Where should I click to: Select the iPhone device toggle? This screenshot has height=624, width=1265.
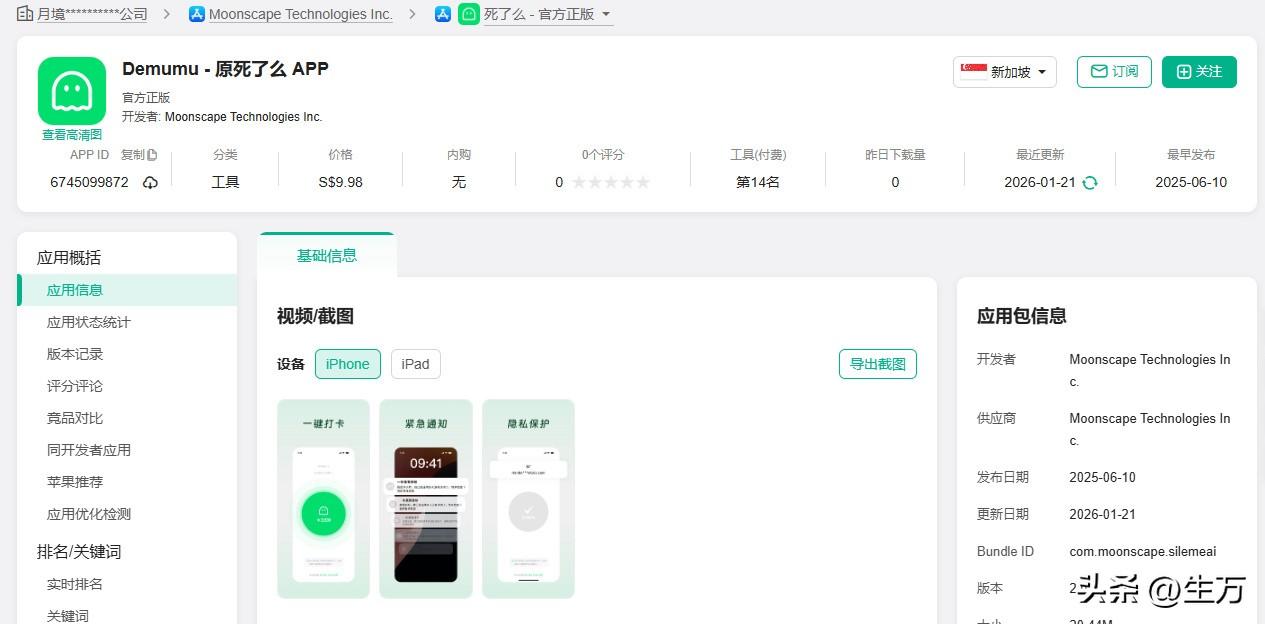(x=348, y=364)
